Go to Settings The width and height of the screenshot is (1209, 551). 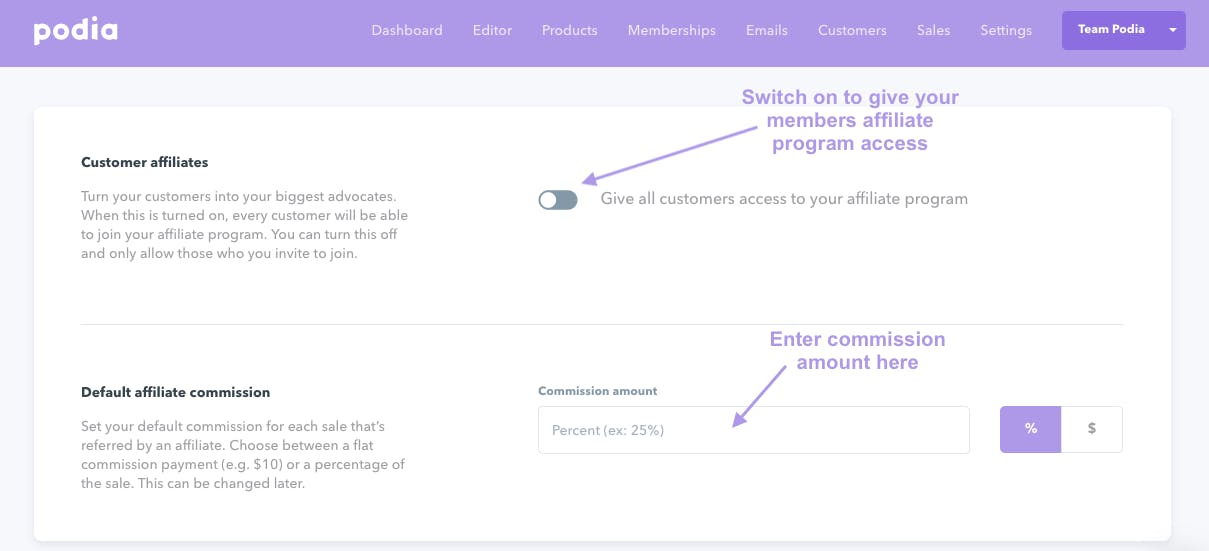pyautogui.click(x=1006, y=30)
